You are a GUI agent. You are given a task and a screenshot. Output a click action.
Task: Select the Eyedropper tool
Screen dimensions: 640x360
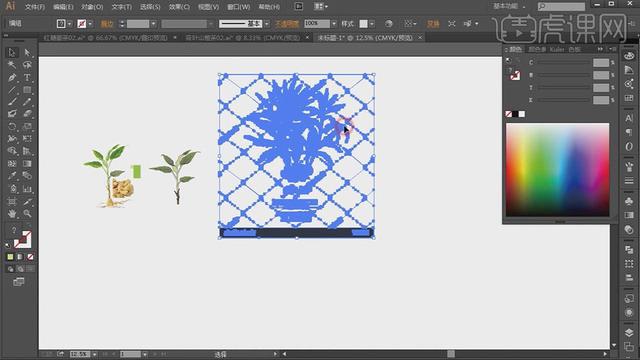point(12,176)
